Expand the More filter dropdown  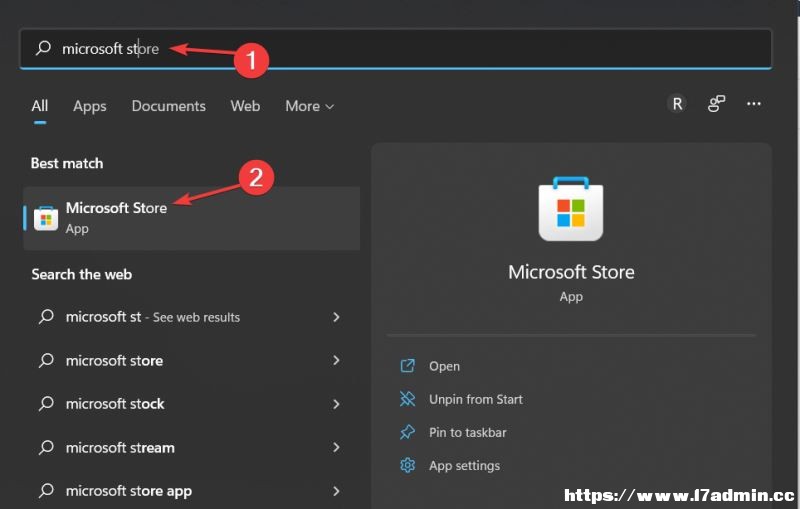pos(309,106)
